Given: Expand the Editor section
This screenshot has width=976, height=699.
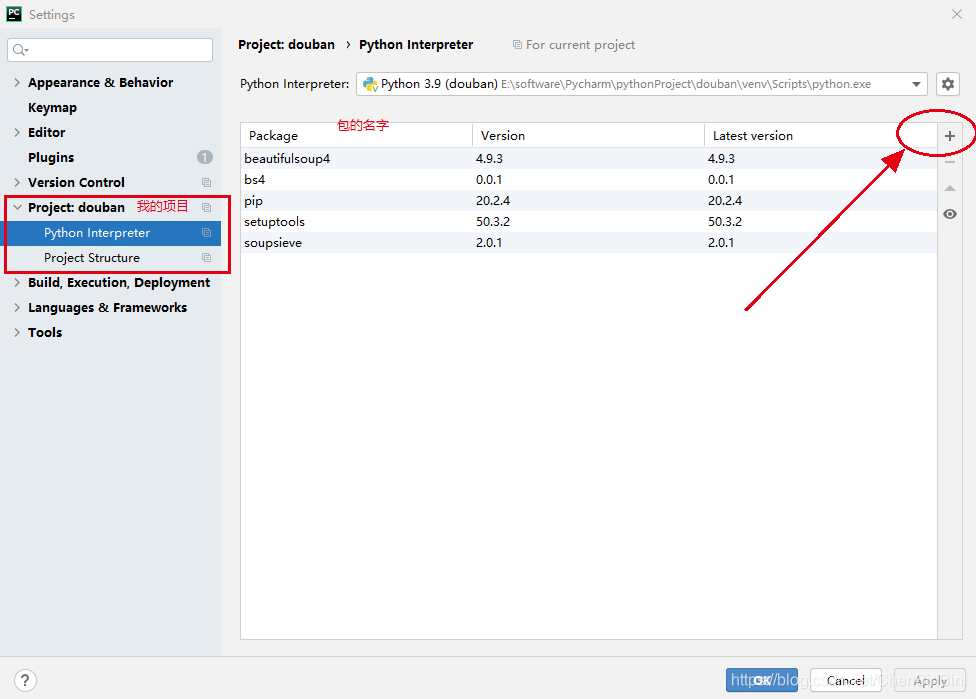Looking at the screenshot, I should pyautogui.click(x=17, y=132).
